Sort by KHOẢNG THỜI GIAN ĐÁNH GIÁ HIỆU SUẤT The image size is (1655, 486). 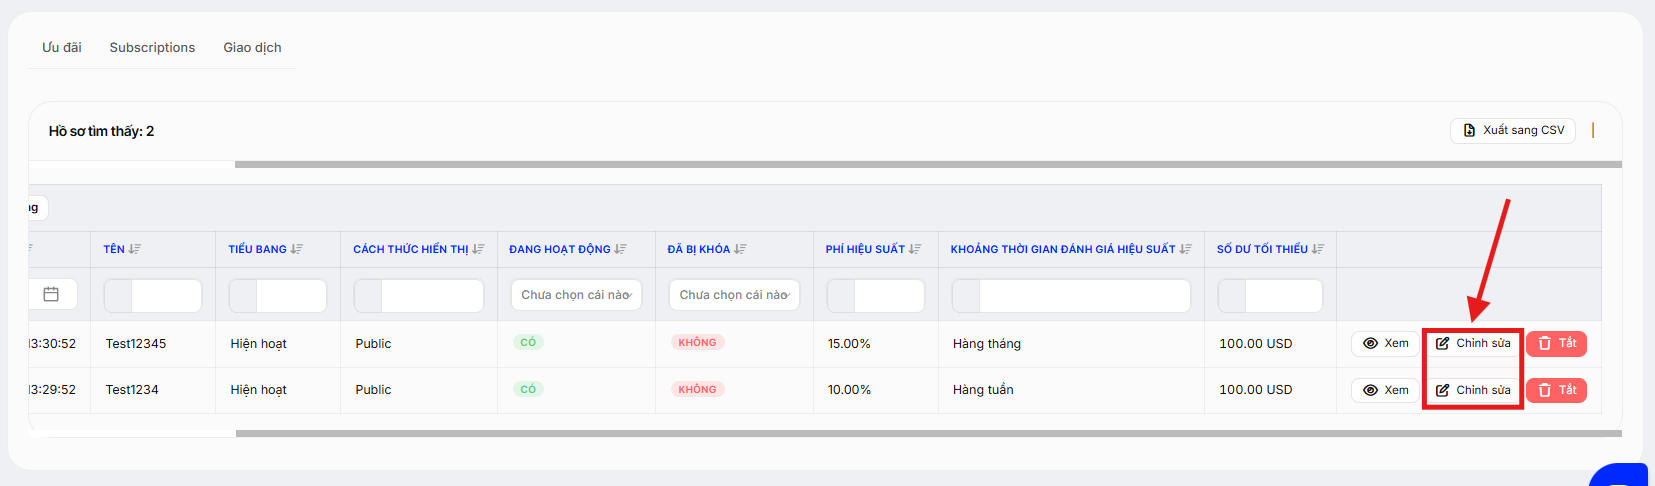point(1186,249)
